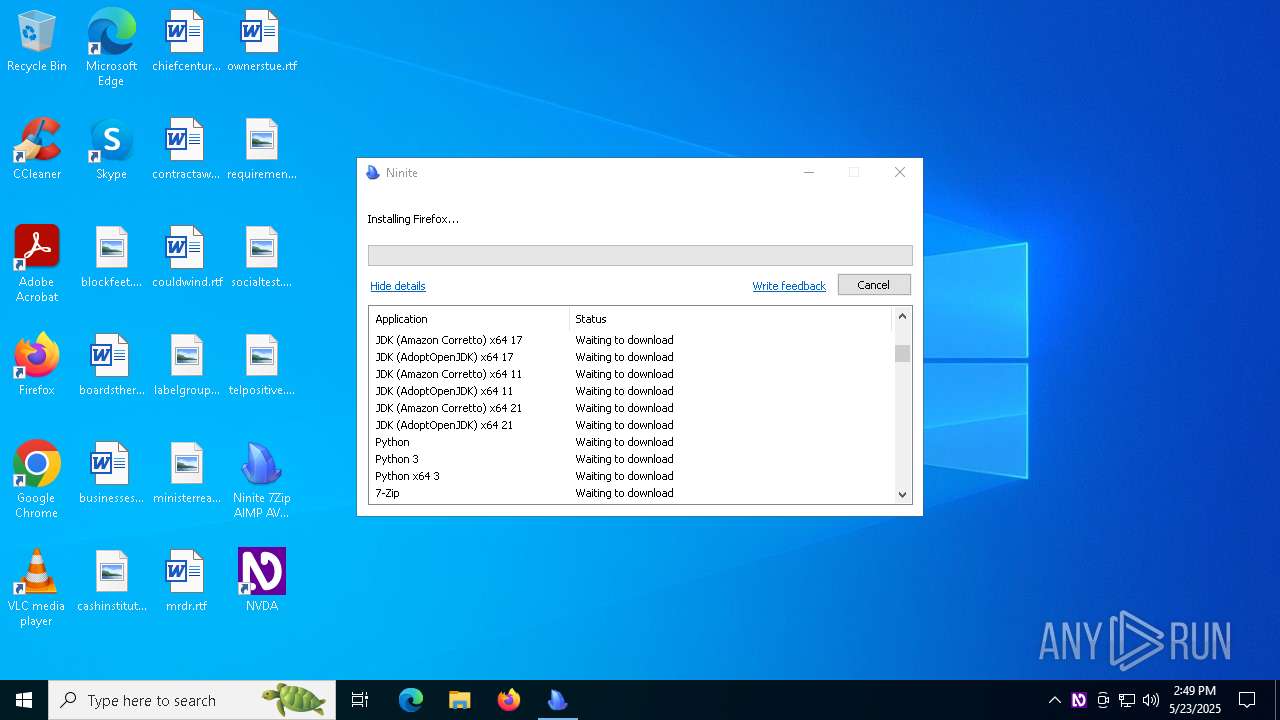
Task: Open the Google Chrome desktop shortcut
Action: 37,480
